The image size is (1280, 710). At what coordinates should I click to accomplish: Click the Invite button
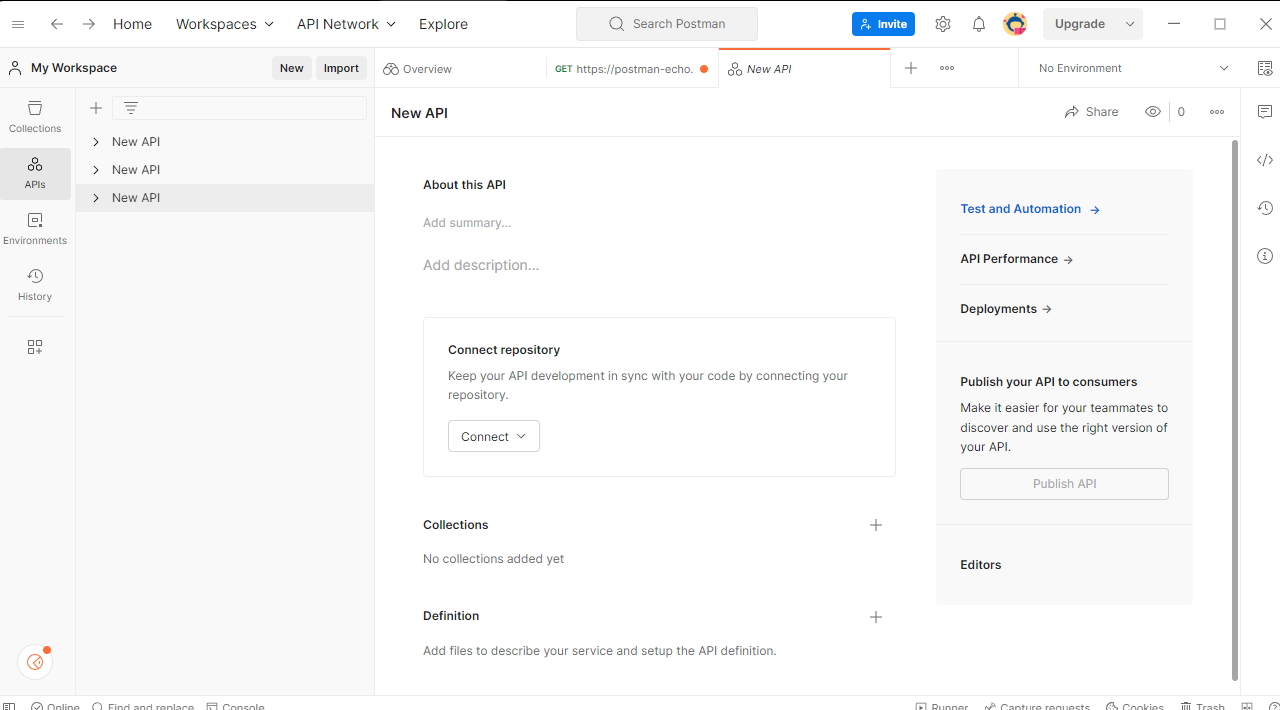click(883, 24)
